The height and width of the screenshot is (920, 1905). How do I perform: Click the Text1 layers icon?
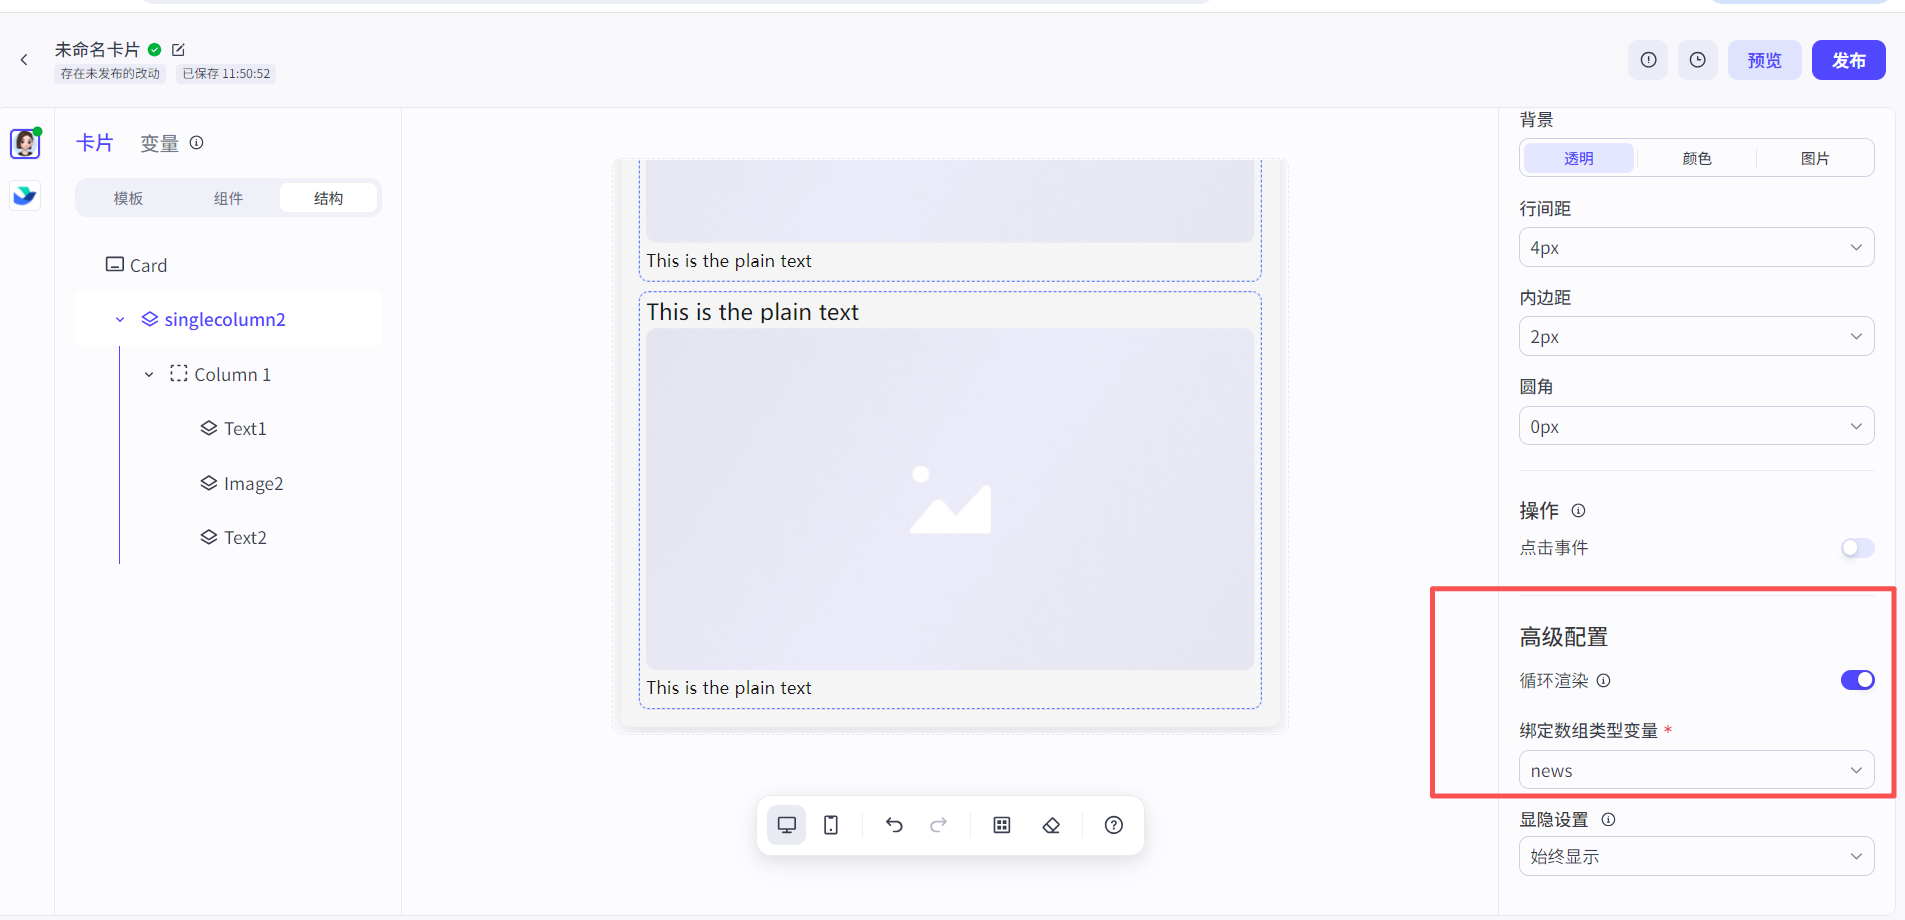(209, 428)
